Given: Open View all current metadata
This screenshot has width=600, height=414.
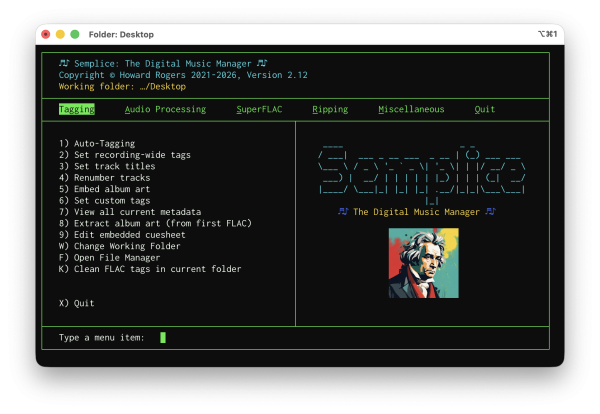Looking at the screenshot, I should pos(130,212).
